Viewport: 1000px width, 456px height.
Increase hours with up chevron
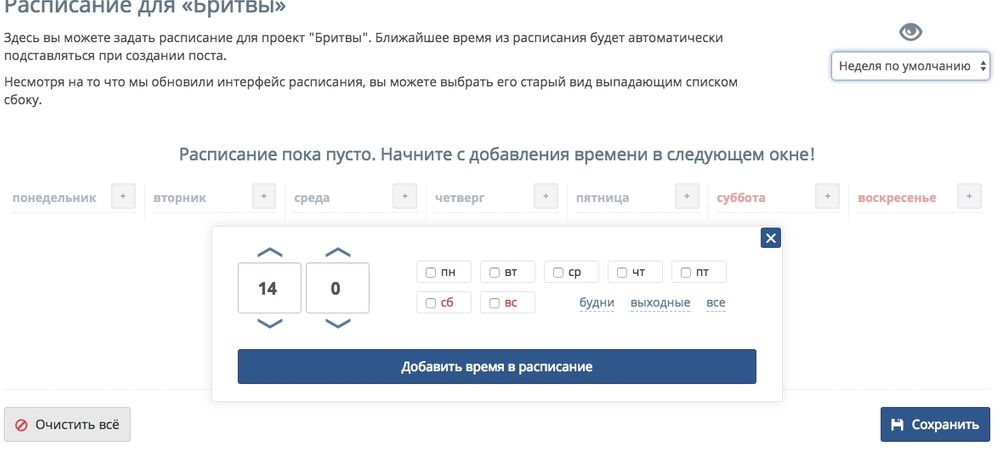[269, 253]
